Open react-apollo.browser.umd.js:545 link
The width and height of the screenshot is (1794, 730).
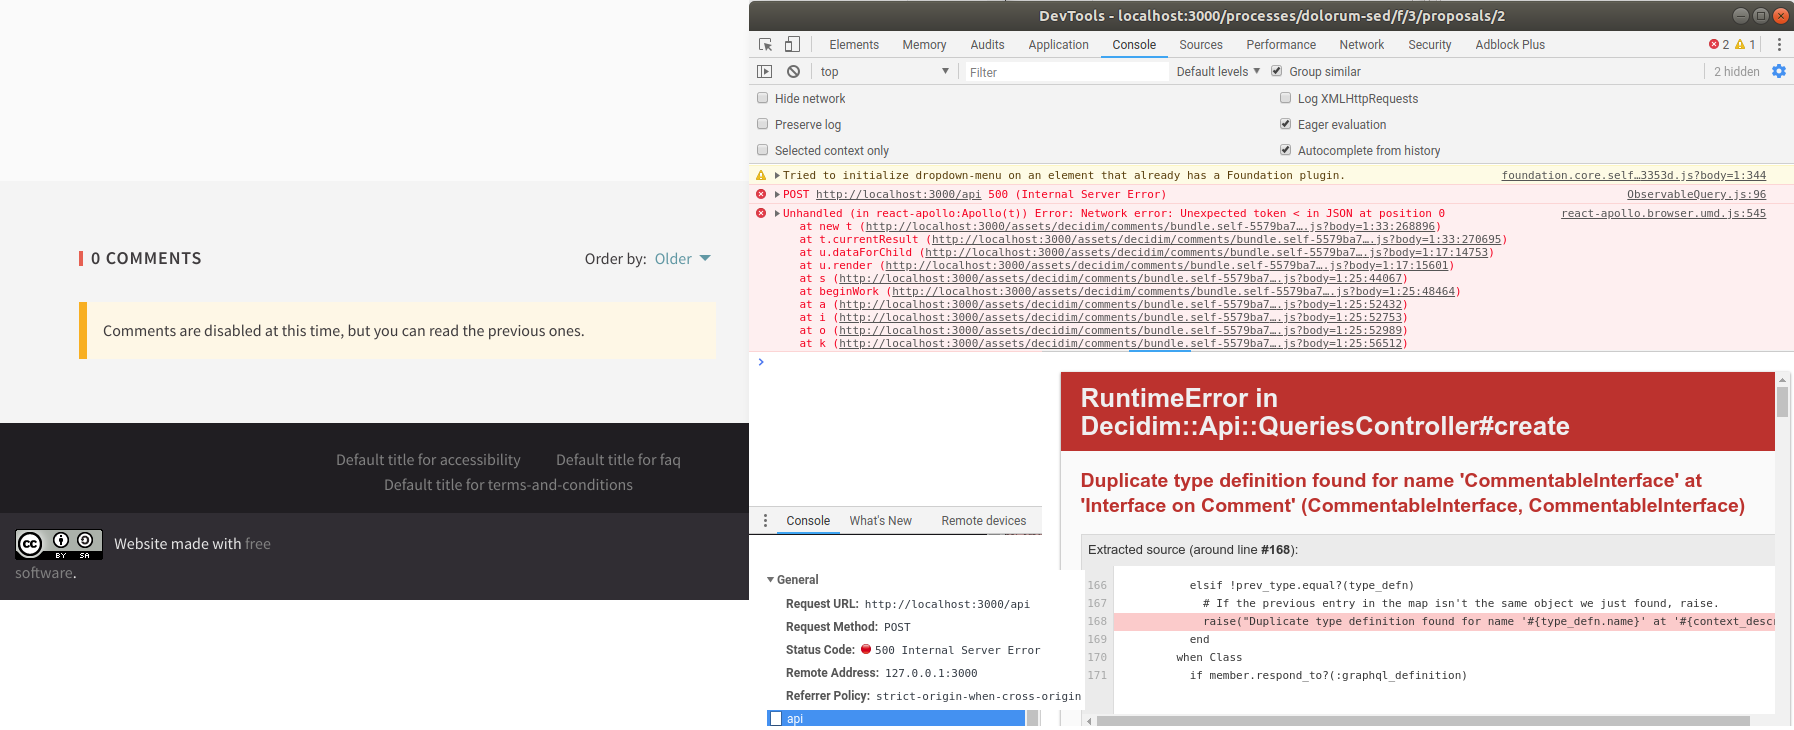1664,213
